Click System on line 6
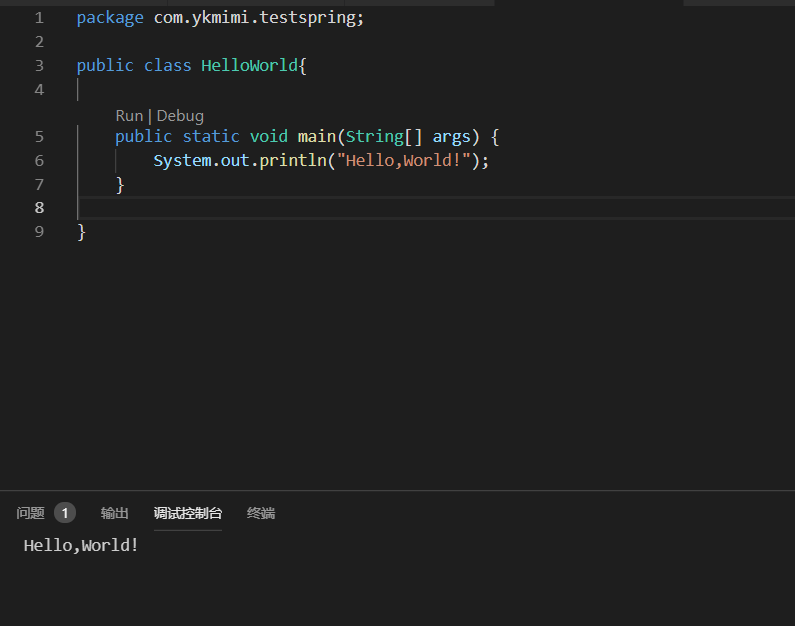795x626 pixels. click(183, 161)
